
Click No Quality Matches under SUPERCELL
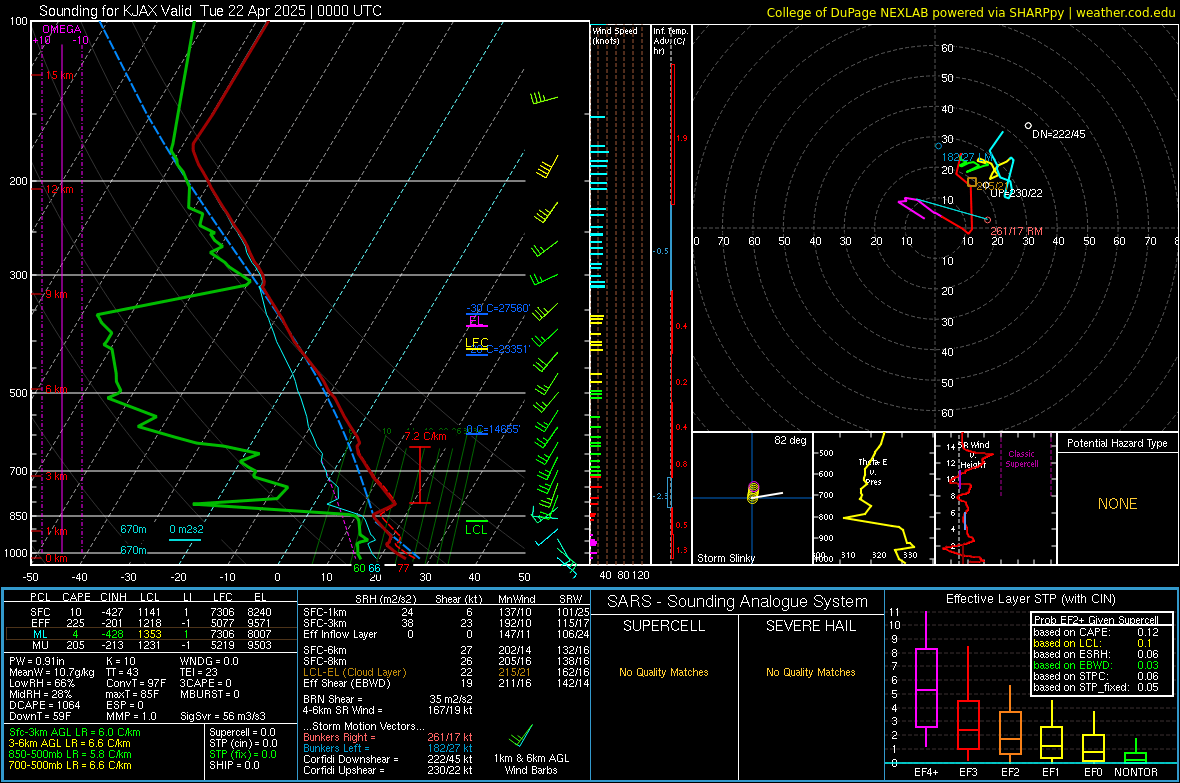point(664,672)
